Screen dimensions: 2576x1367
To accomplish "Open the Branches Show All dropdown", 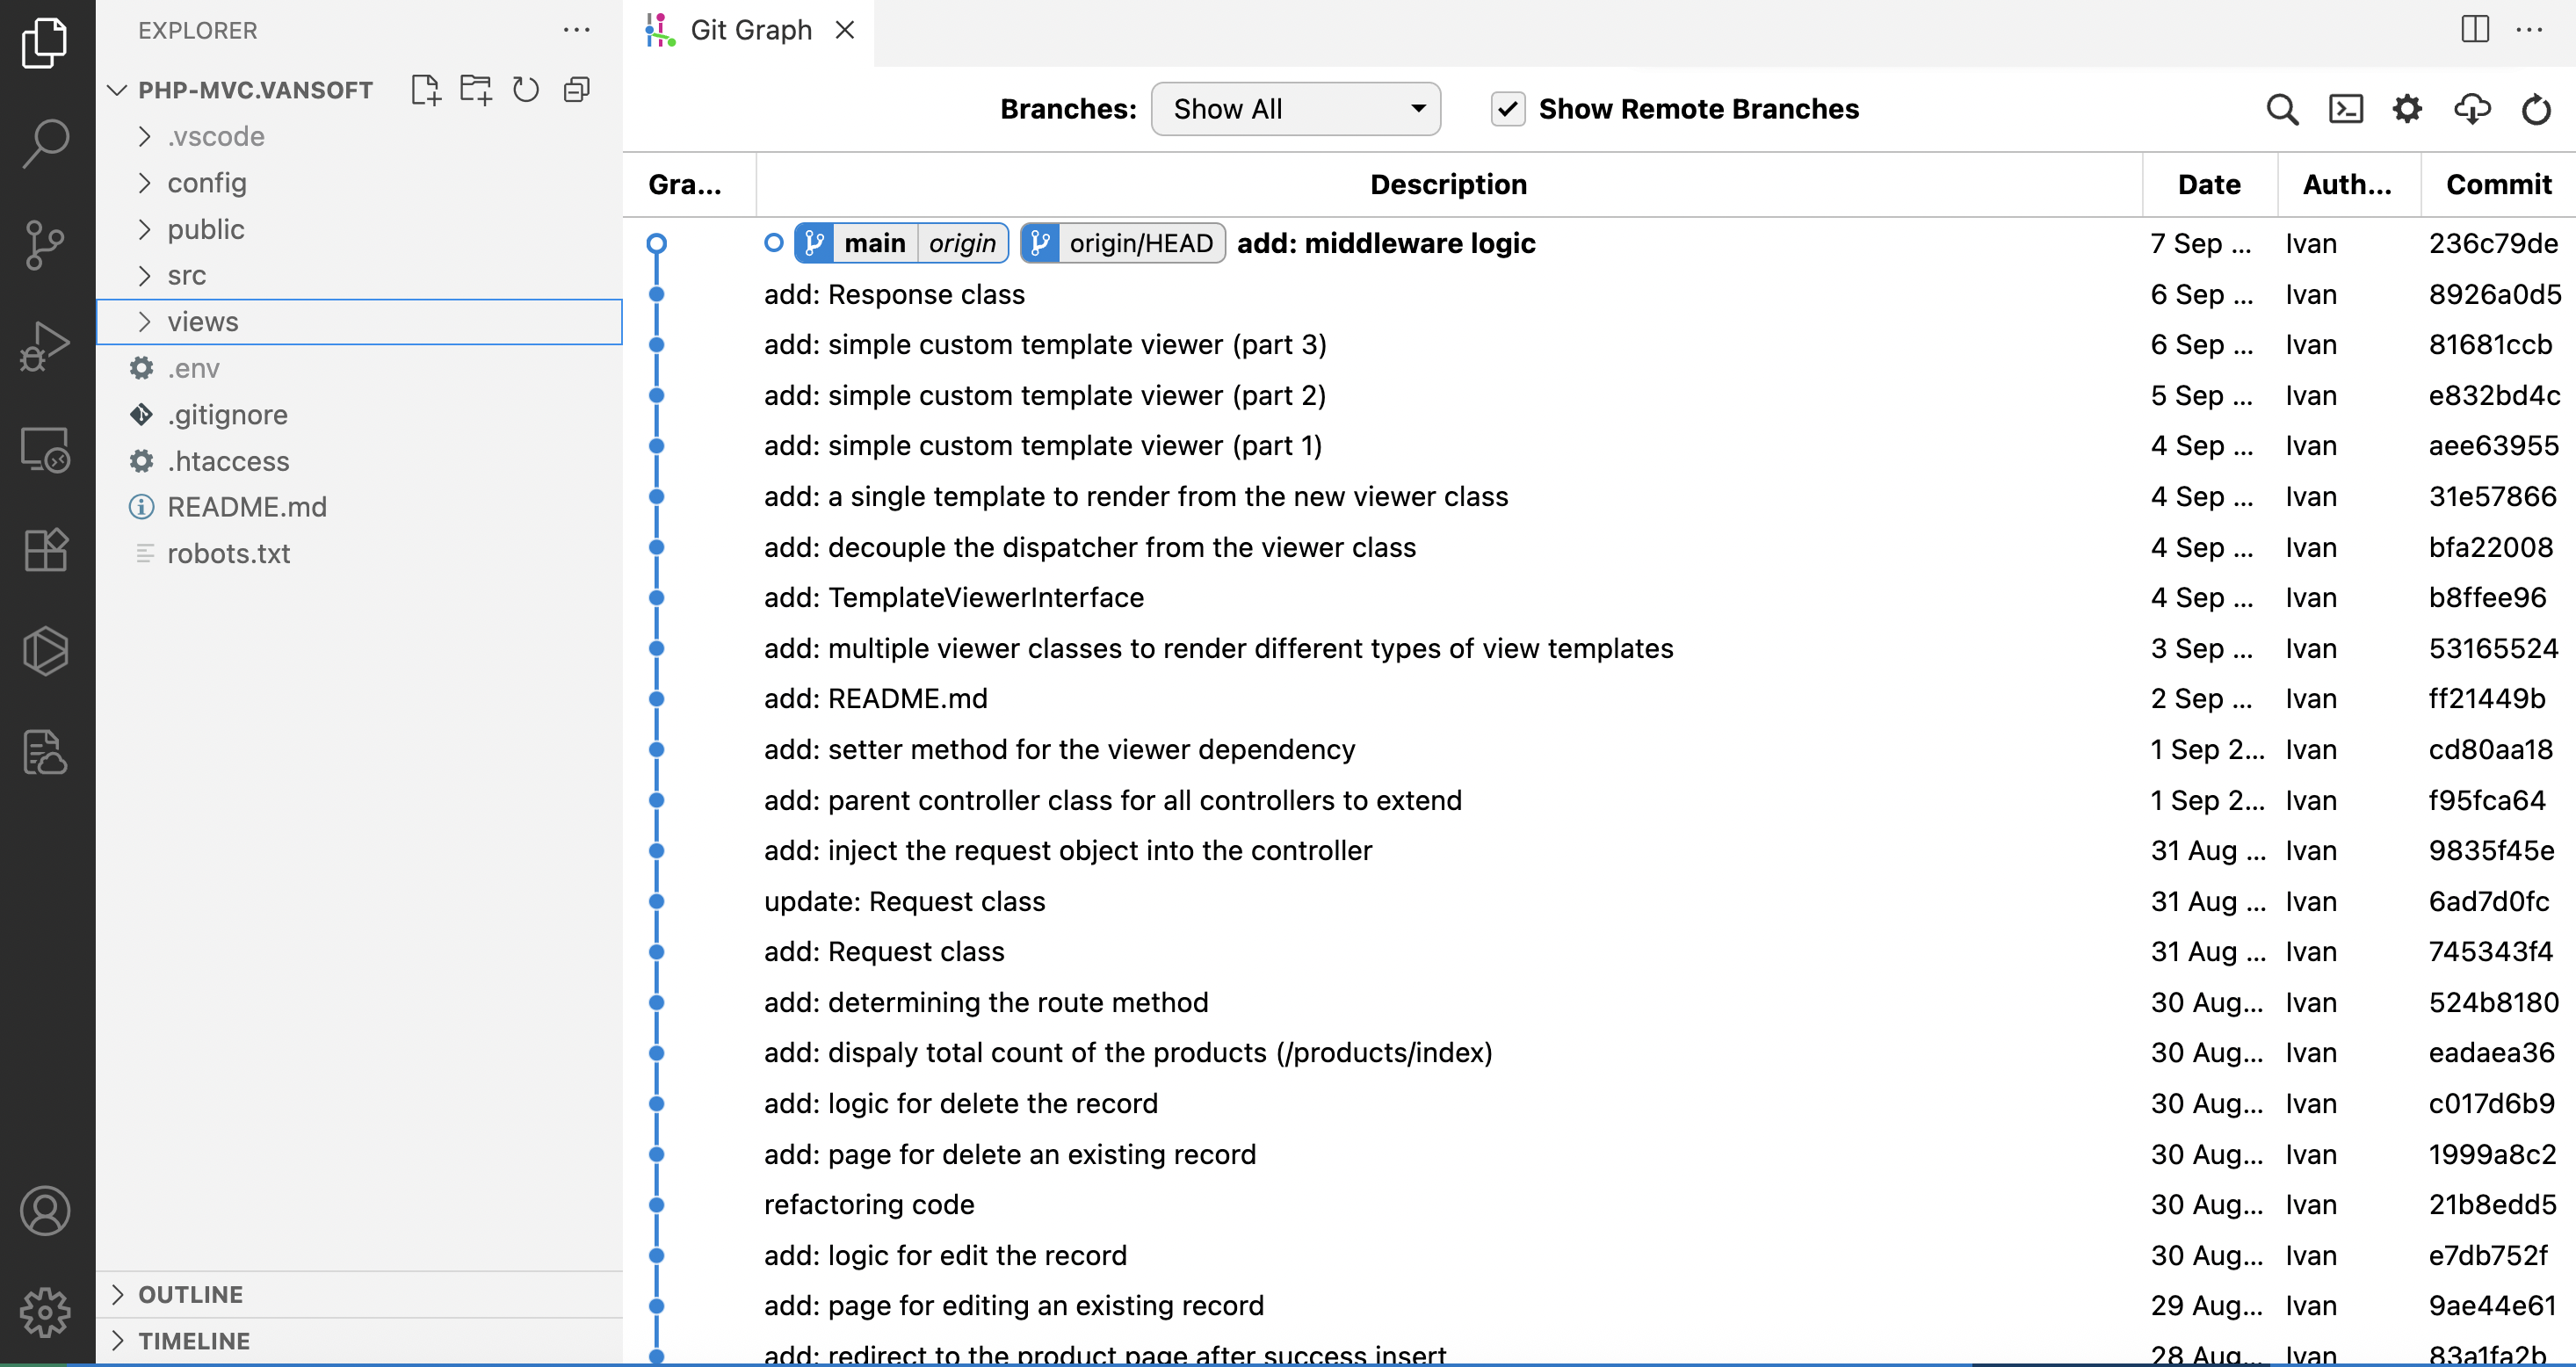I will [1295, 109].
